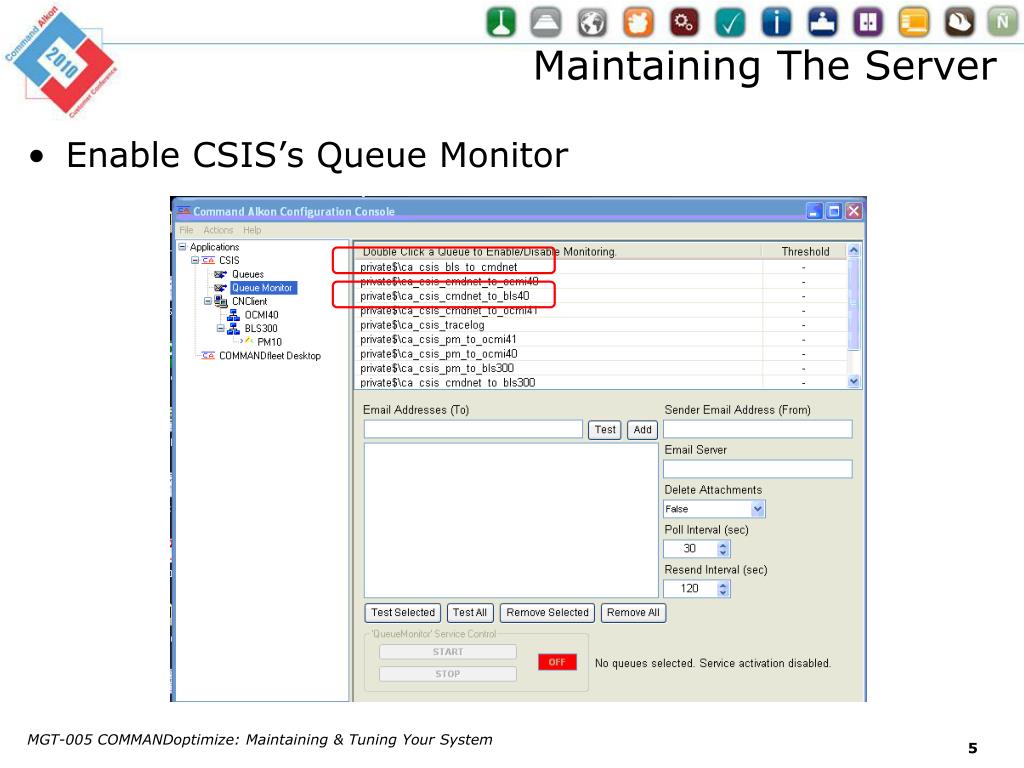
Task: Select the PM10 tree item
Action: [x=269, y=342]
